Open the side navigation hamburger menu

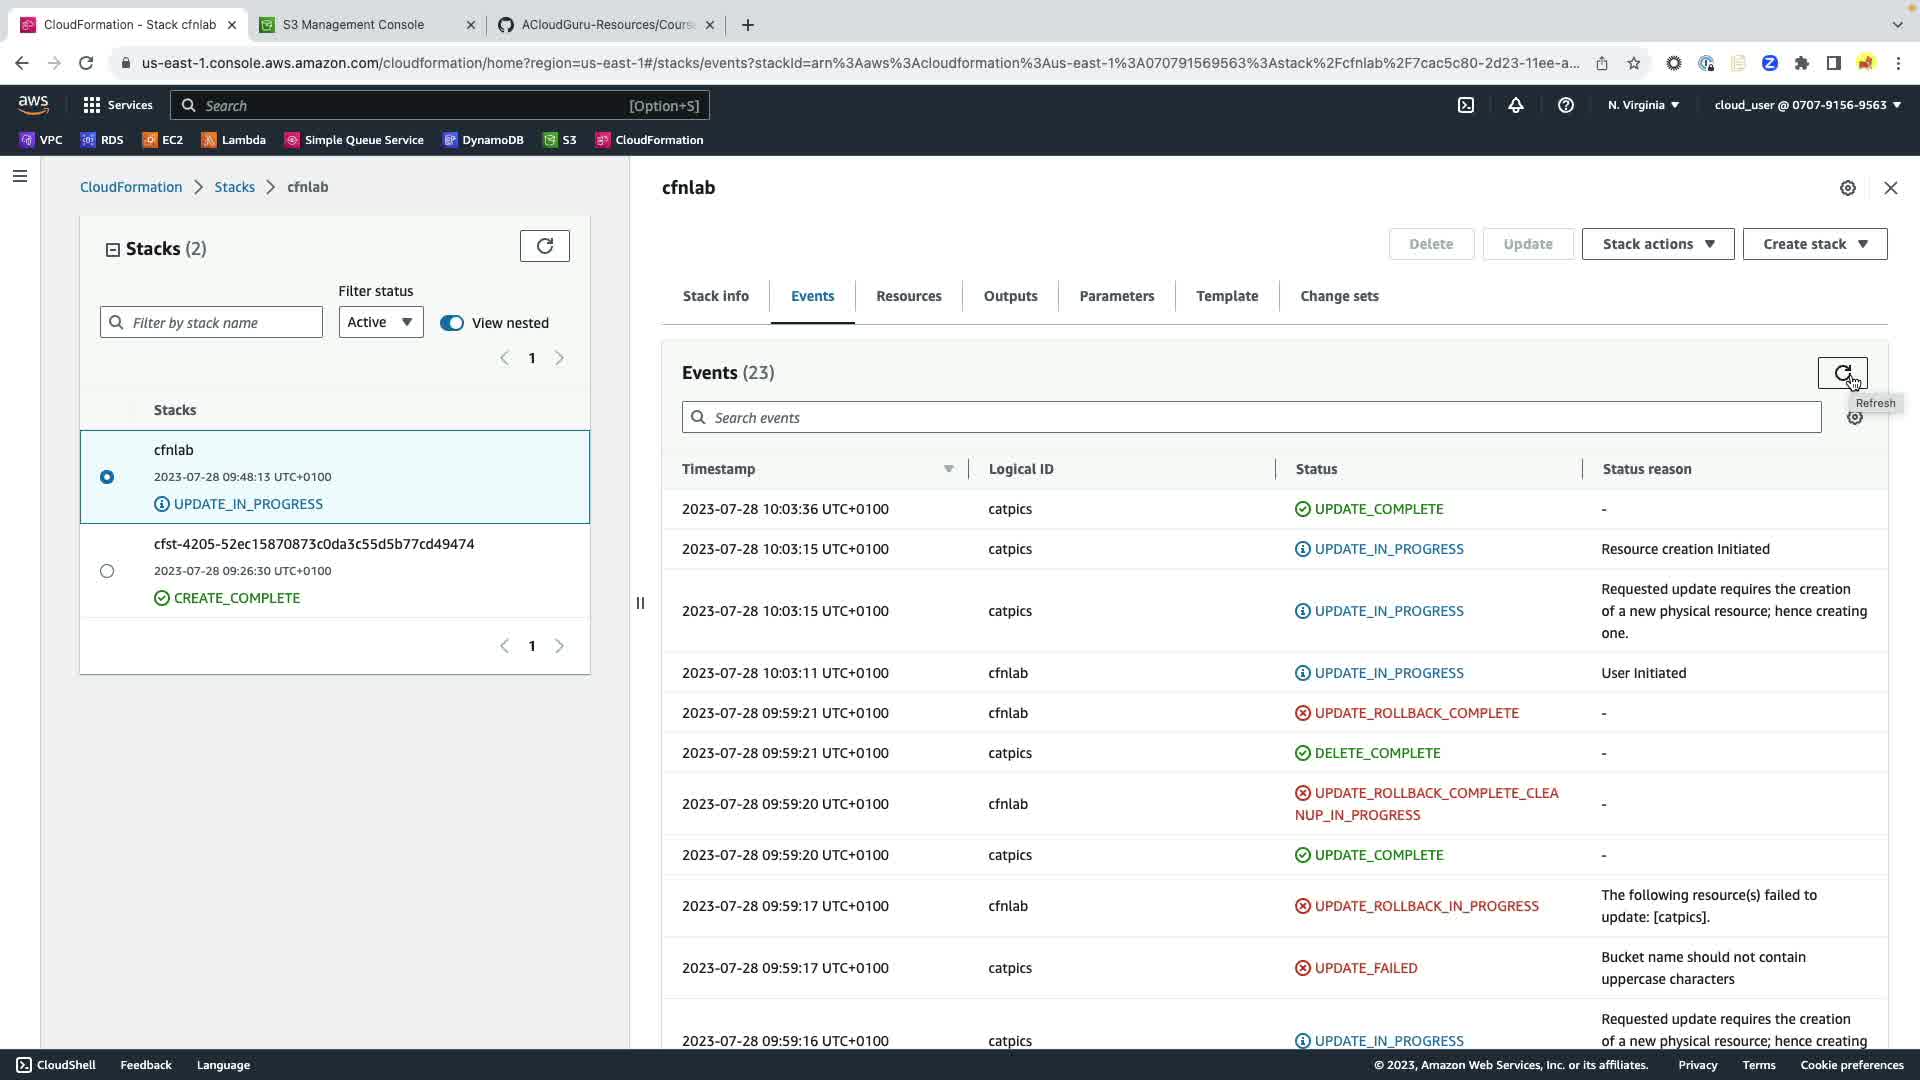click(20, 177)
